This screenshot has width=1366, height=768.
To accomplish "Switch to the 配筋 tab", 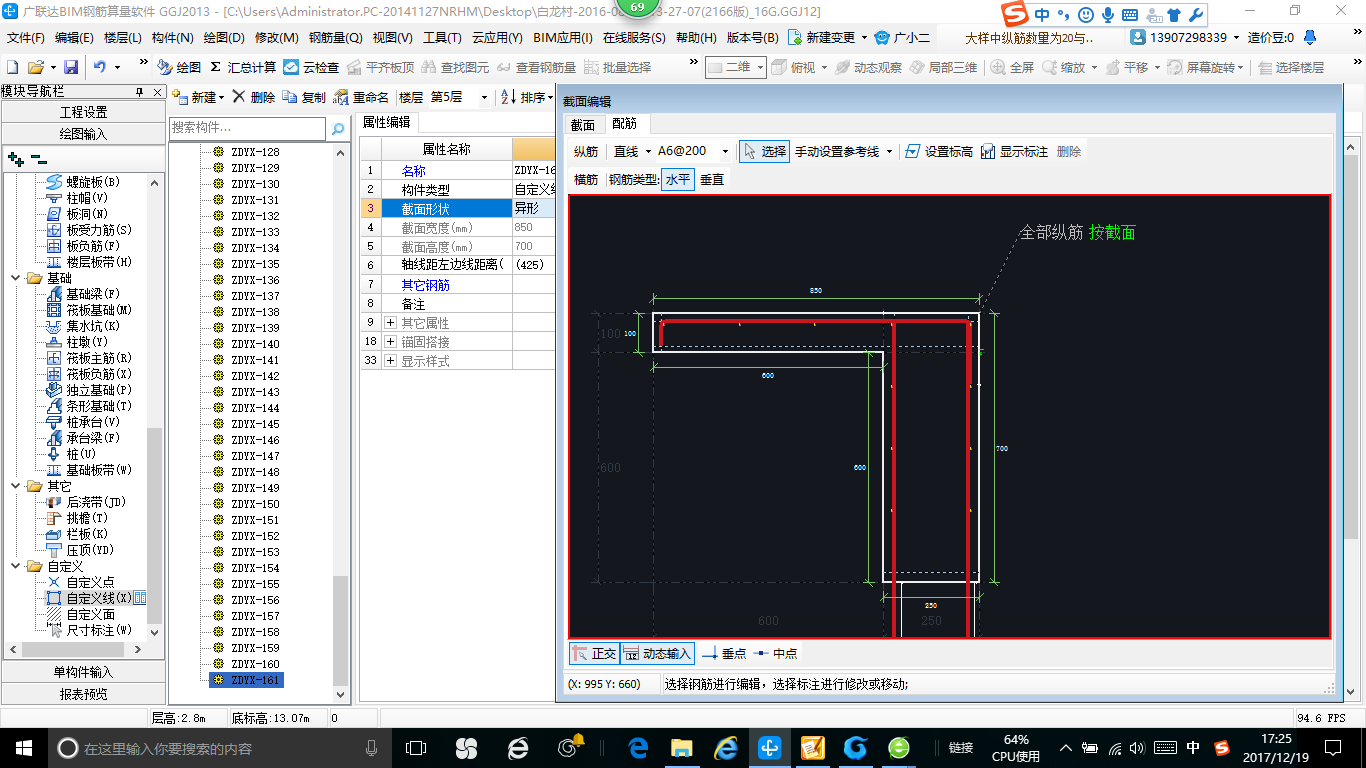I will 625,124.
